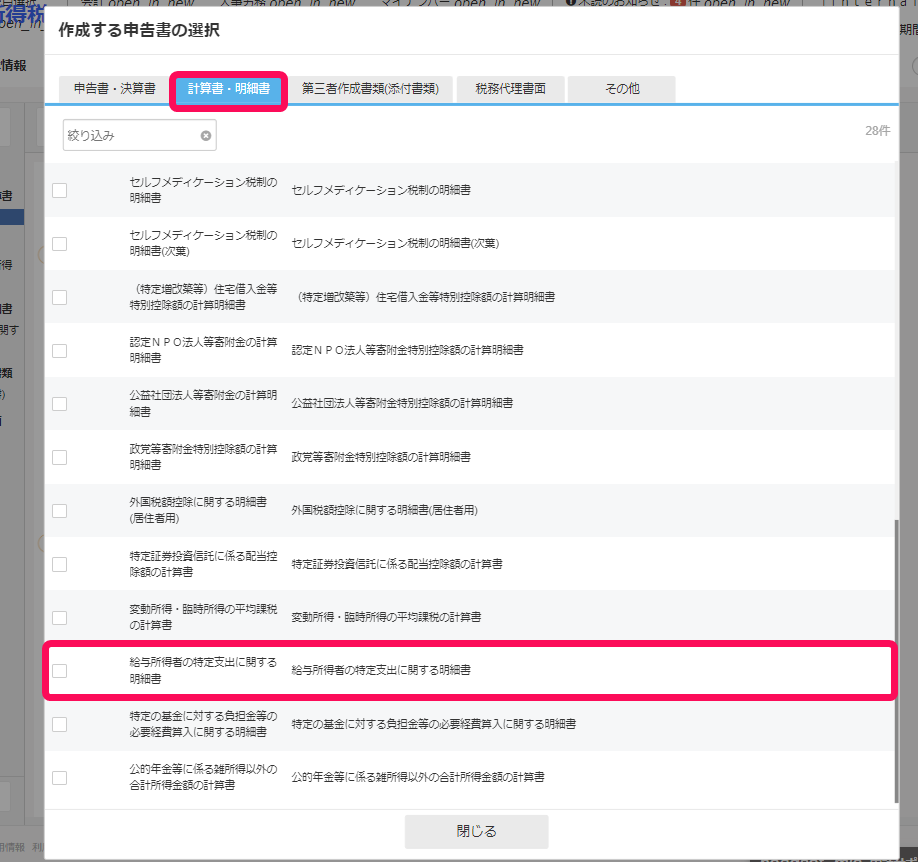Click 政党等寄附金特別控除額の計算明細書 description
Screen dimensions: 918x862
(381, 457)
